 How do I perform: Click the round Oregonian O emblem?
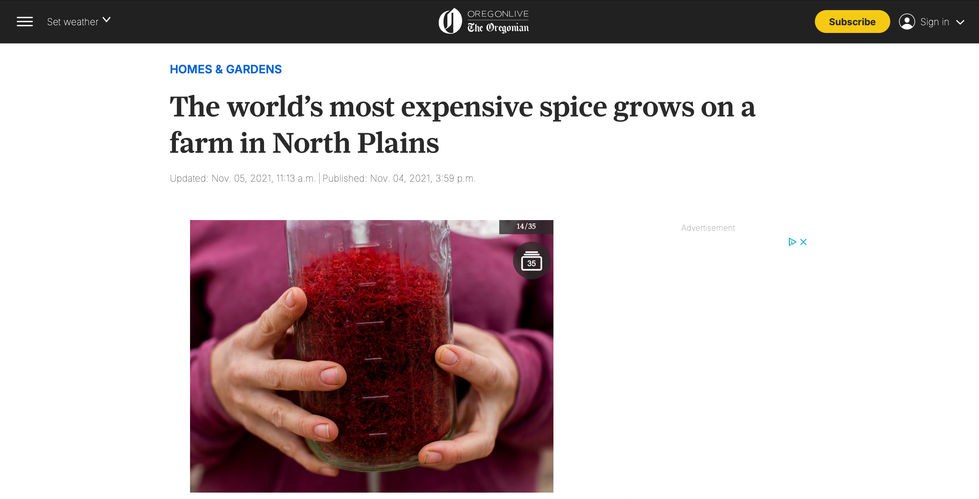[450, 21]
